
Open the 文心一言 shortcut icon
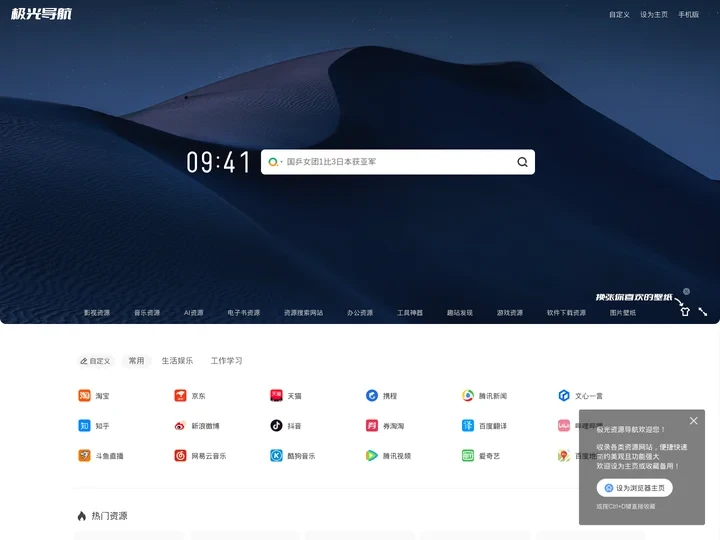[564, 395]
